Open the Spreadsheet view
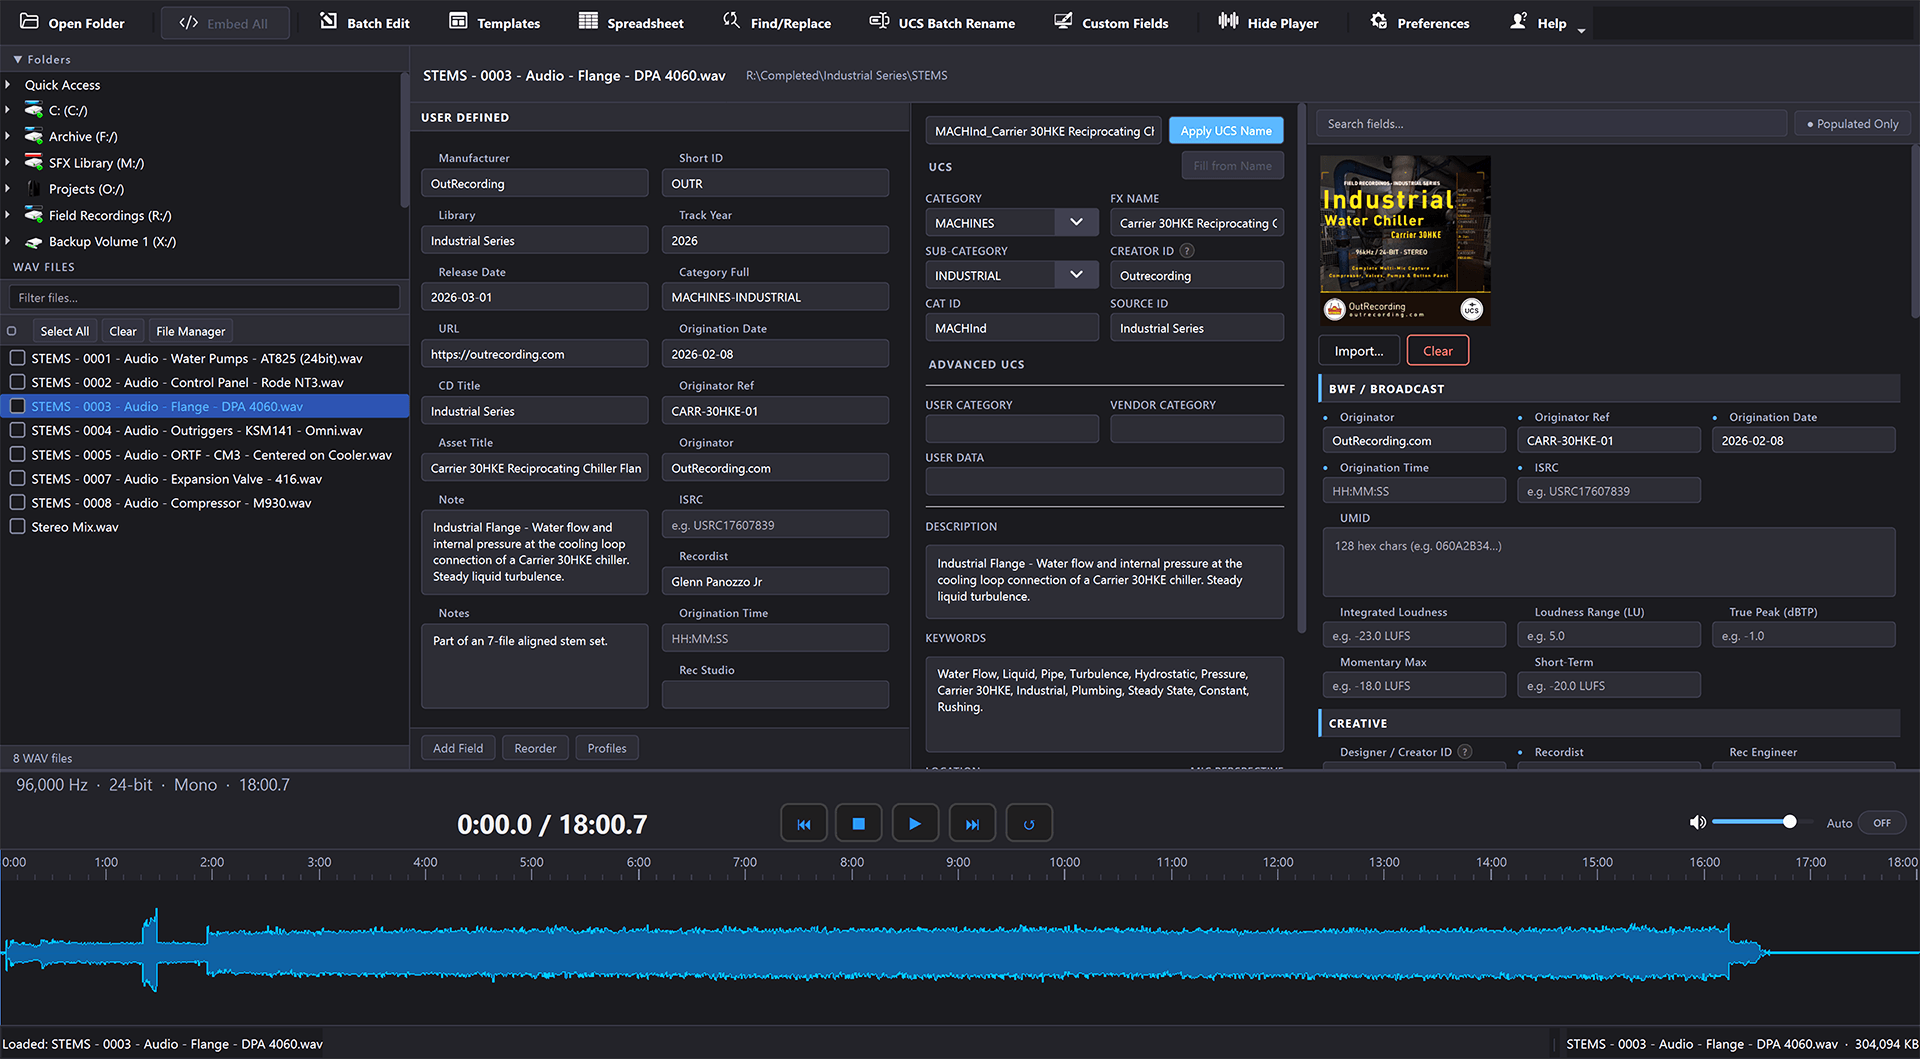This screenshot has height=1059, width=1920. coord(632,23)
